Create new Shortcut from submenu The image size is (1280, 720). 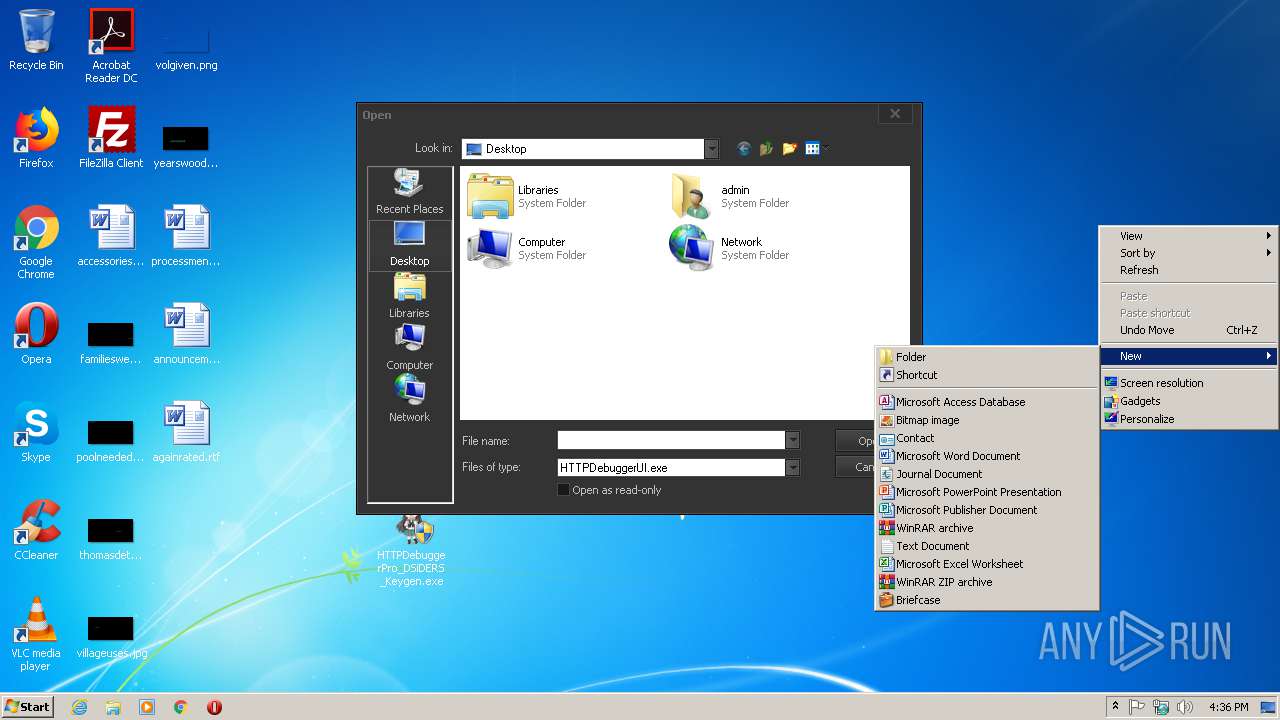pyautogui.click(x=986, y=375)
